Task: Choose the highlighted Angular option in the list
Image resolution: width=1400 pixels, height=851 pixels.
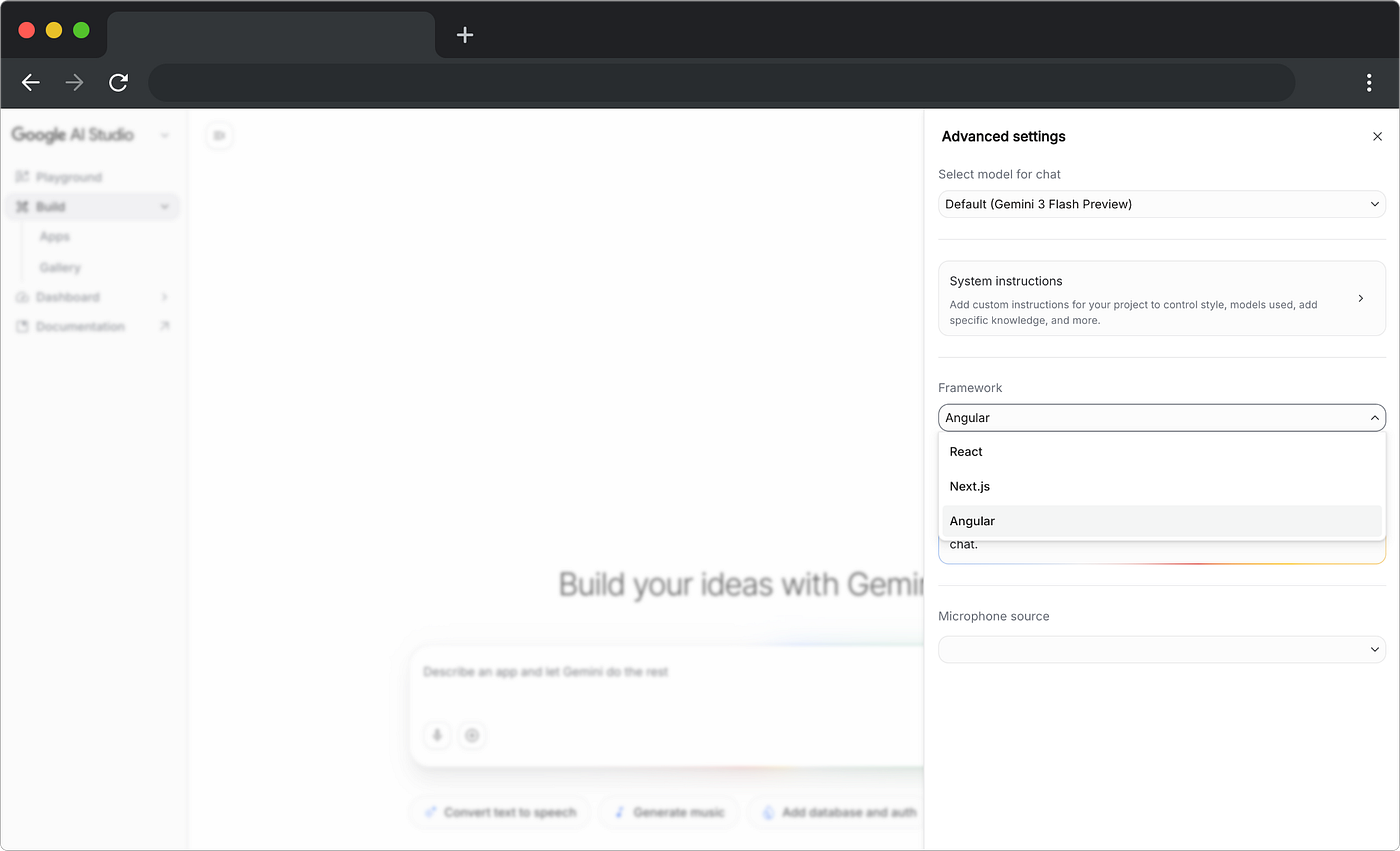Action: pos(1162,521)
